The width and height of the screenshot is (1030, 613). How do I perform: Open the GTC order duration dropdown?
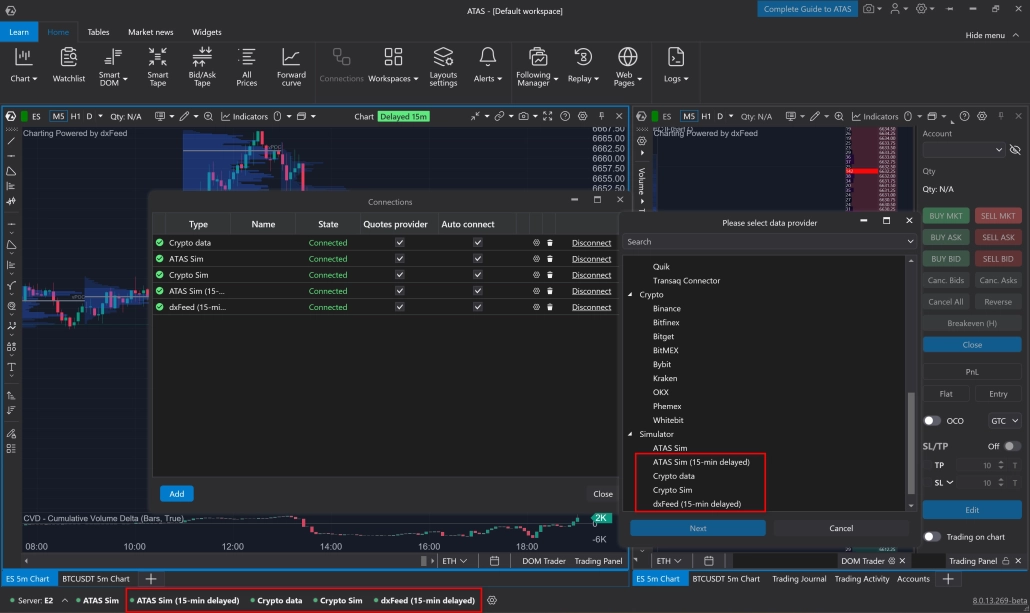pyautogui.click(x=1004, y=421)
